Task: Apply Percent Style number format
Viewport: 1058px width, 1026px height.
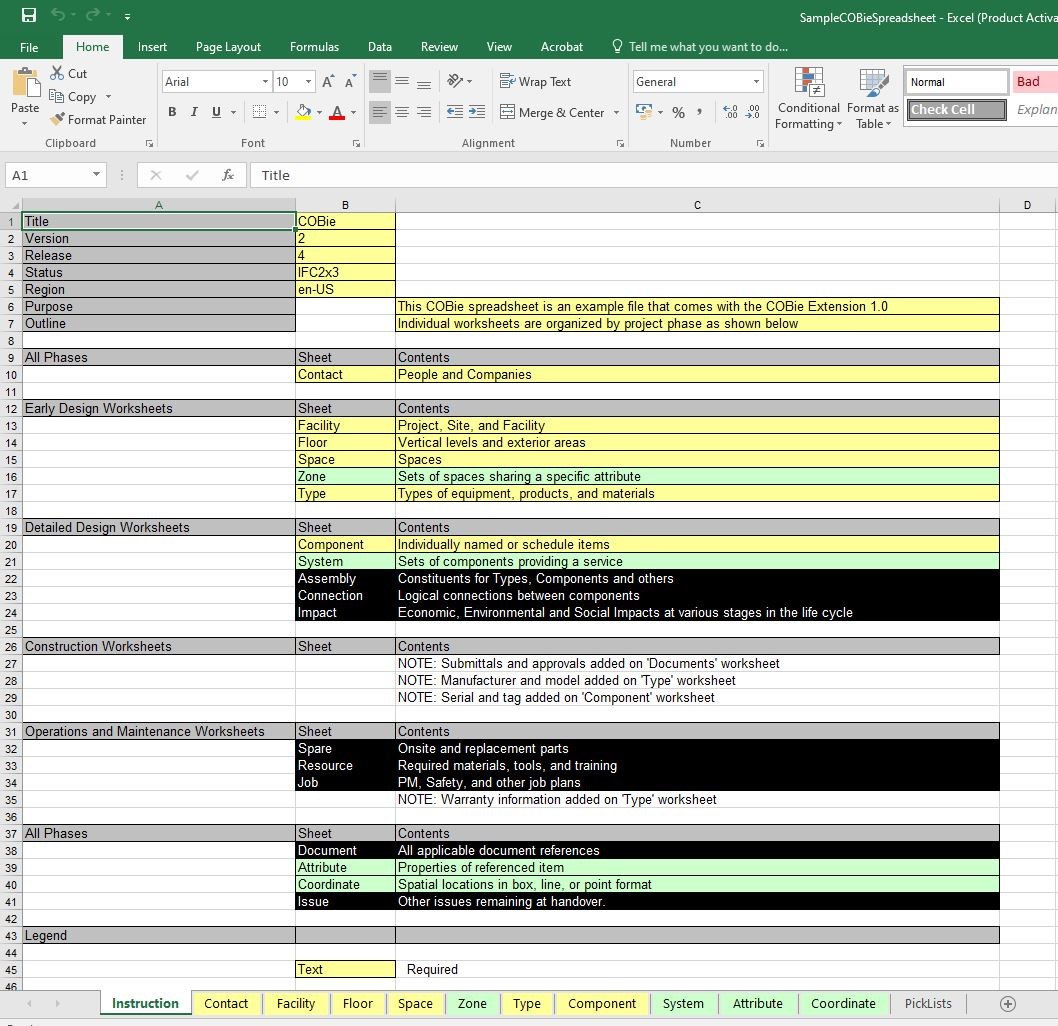Action: (678, 113)
